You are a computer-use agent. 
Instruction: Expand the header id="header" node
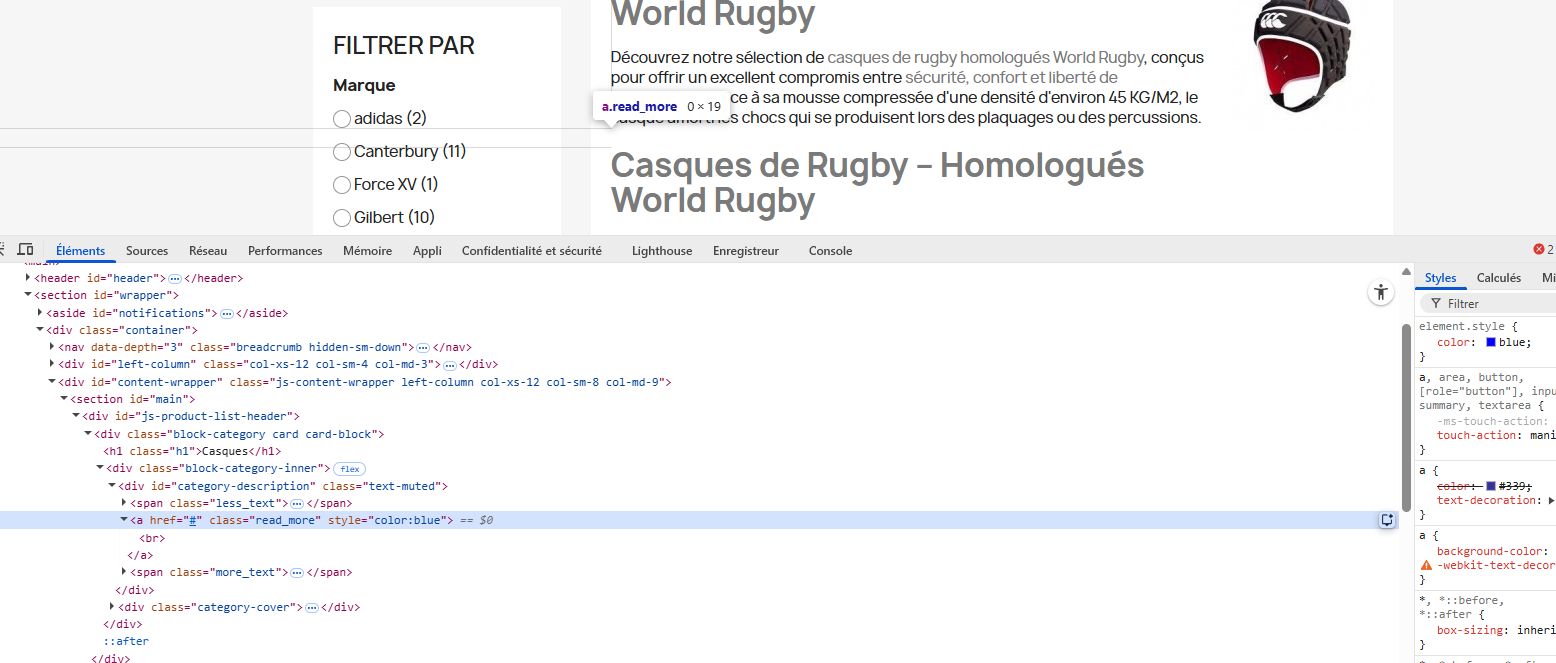[x=28, y=278]
